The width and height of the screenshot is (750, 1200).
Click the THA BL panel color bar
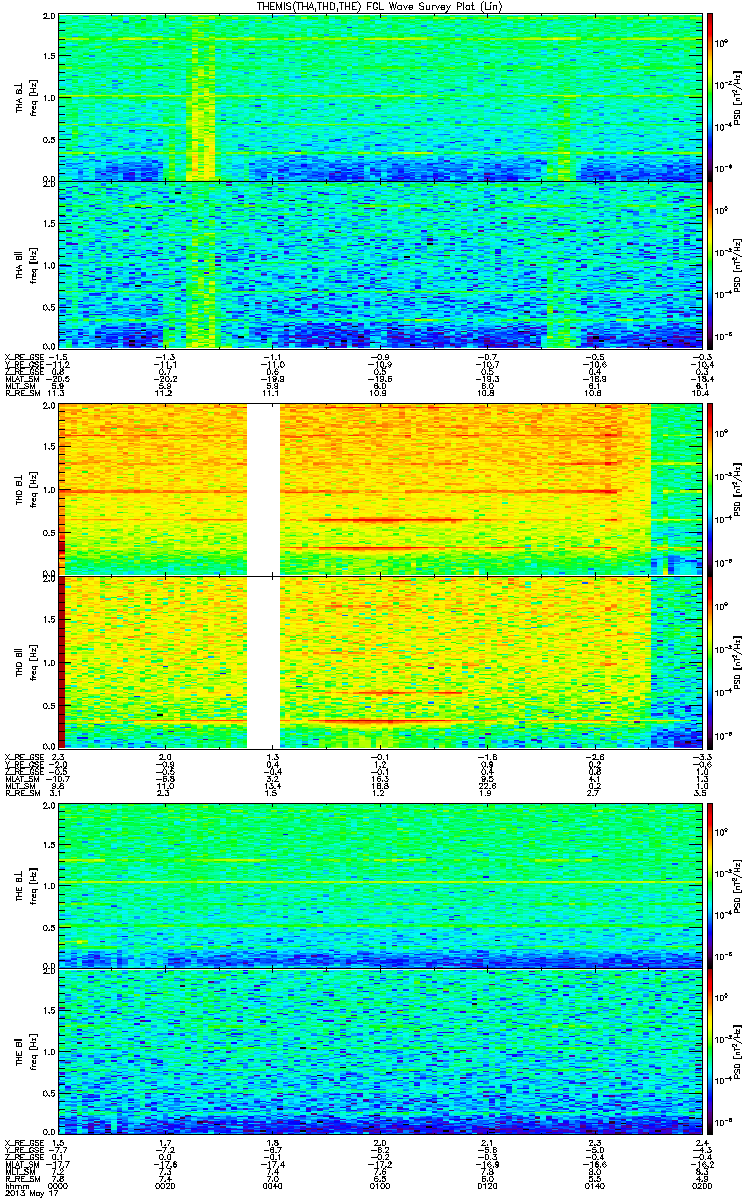(x=711, y=96)
